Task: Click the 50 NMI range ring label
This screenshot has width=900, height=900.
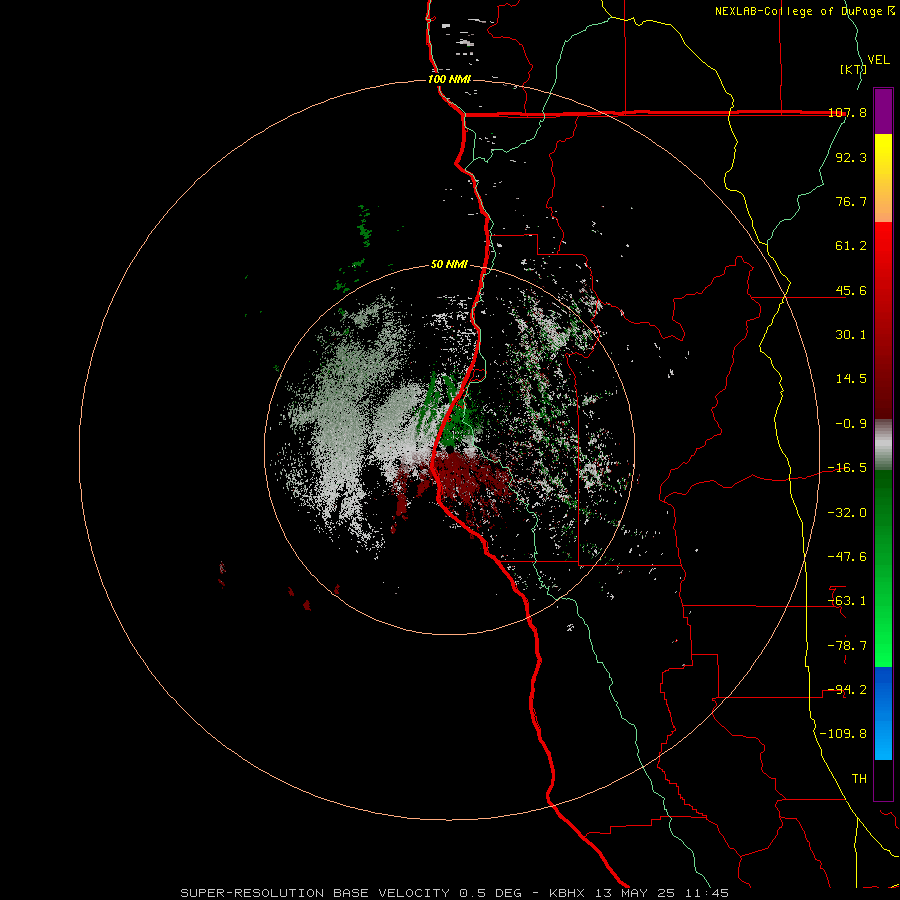Action: click(x=449, y=264)
